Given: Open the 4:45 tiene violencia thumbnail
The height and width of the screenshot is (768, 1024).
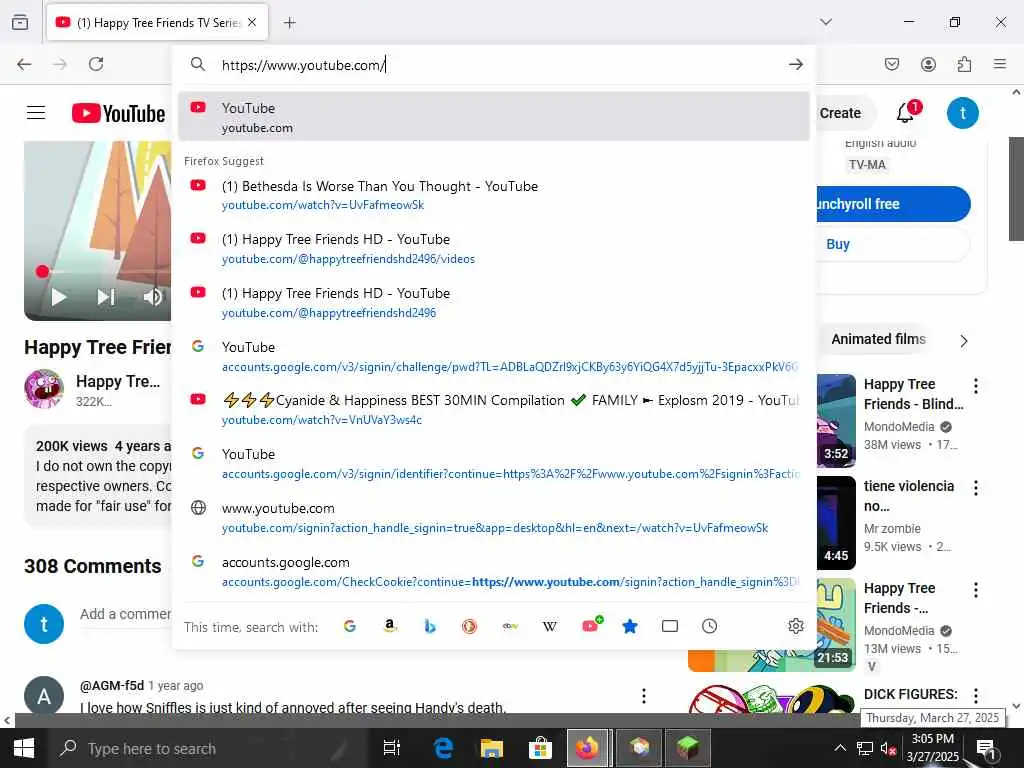Looking at the screenshot, I should click(836, 522).
